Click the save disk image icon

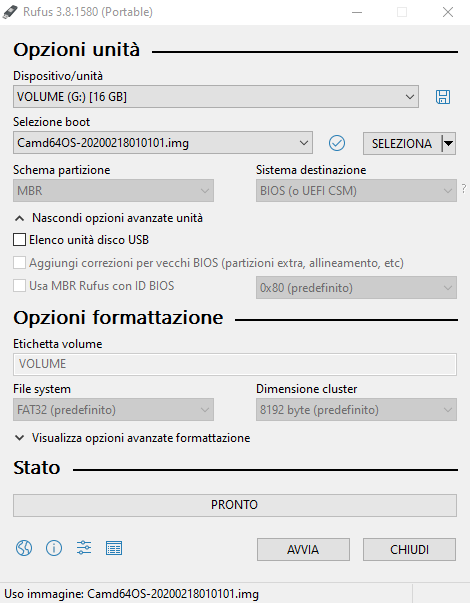pyautogui.click(x=443, y=97)
